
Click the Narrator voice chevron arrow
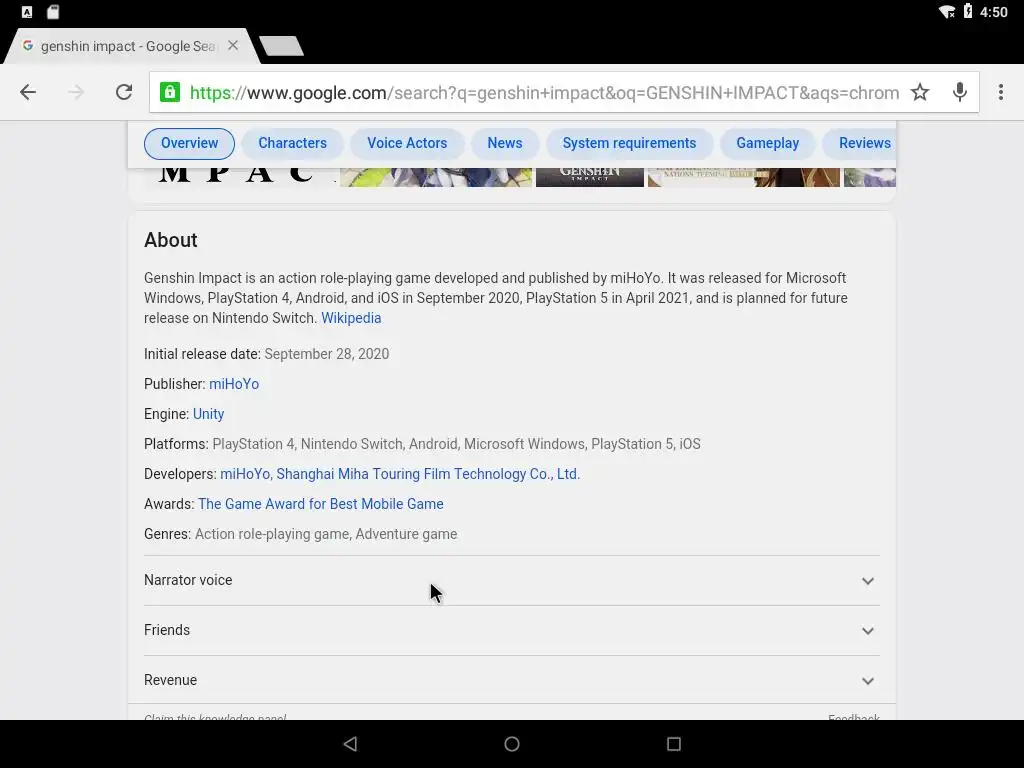coord(868,581)
